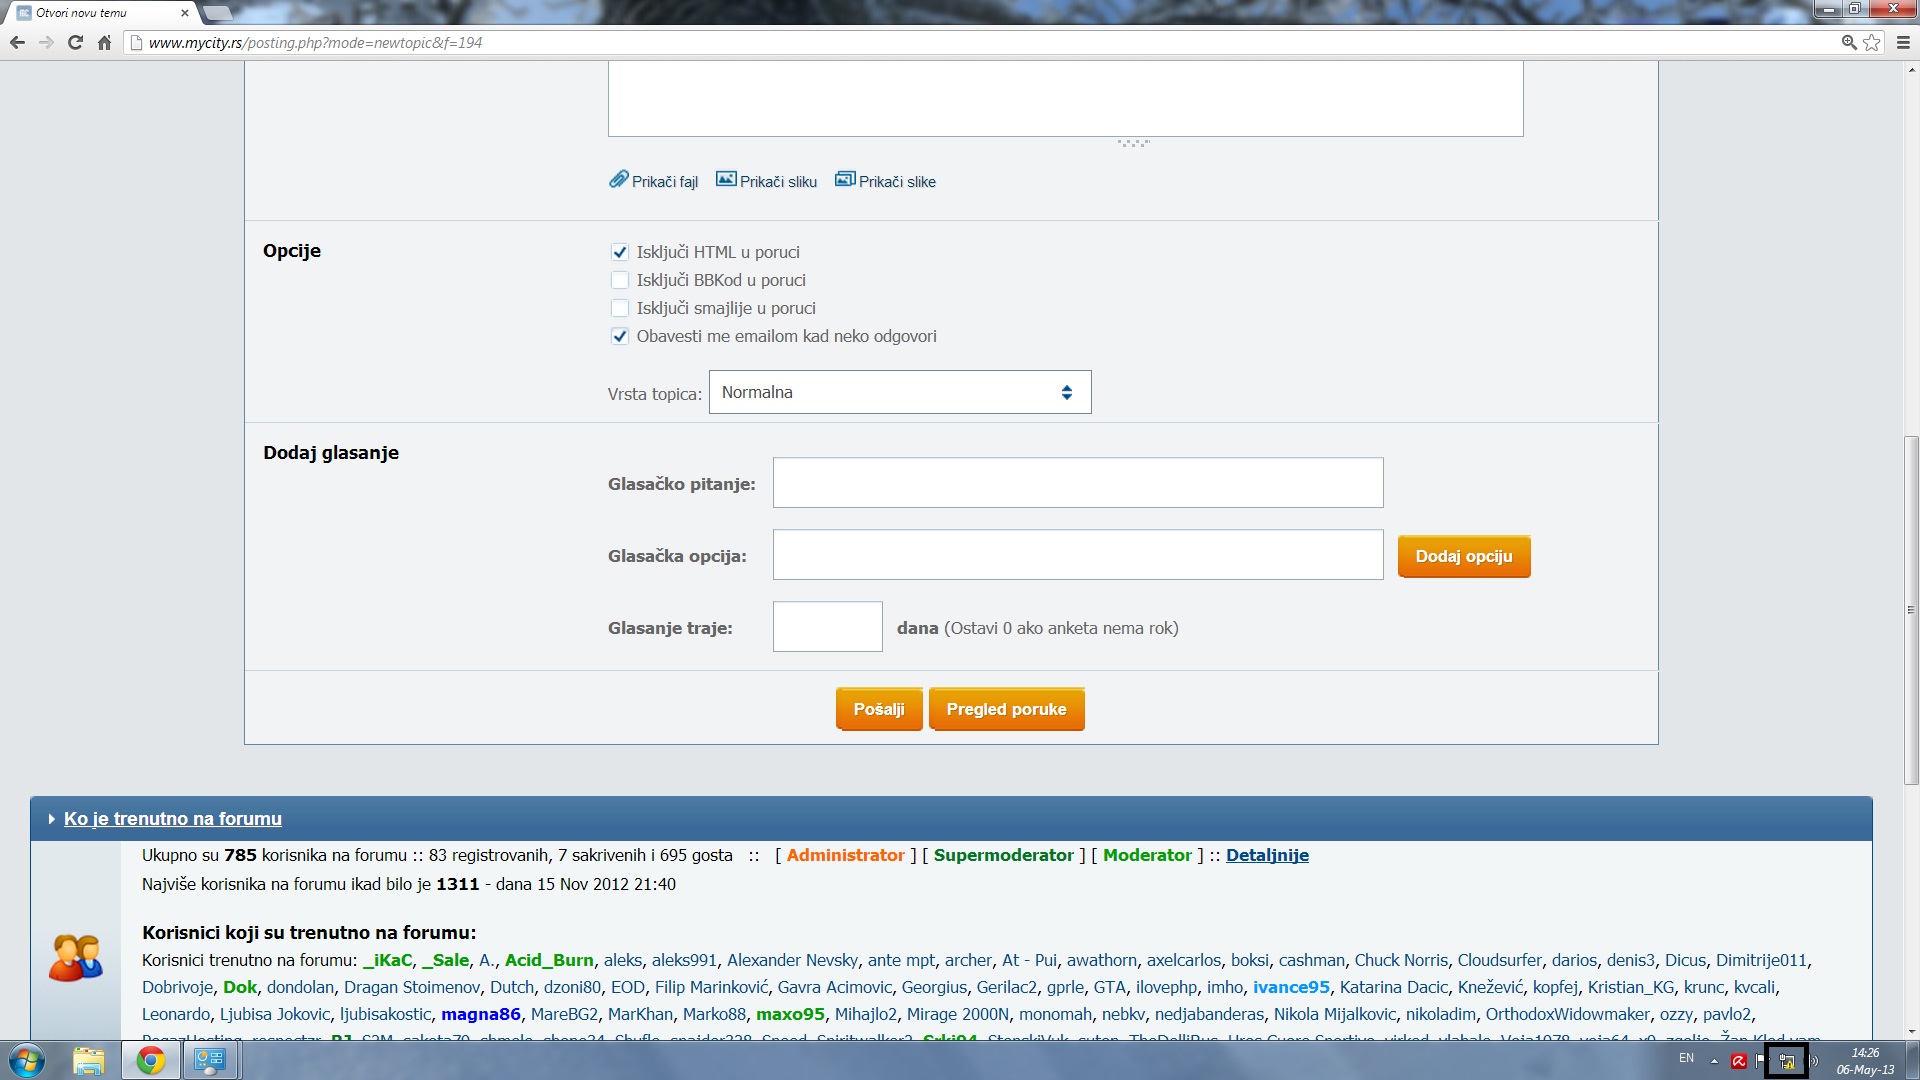The height and width of the screenshot is (1080, 1920).
Task: Bookmark page with star icon
Action: [x=1872, y=43]
